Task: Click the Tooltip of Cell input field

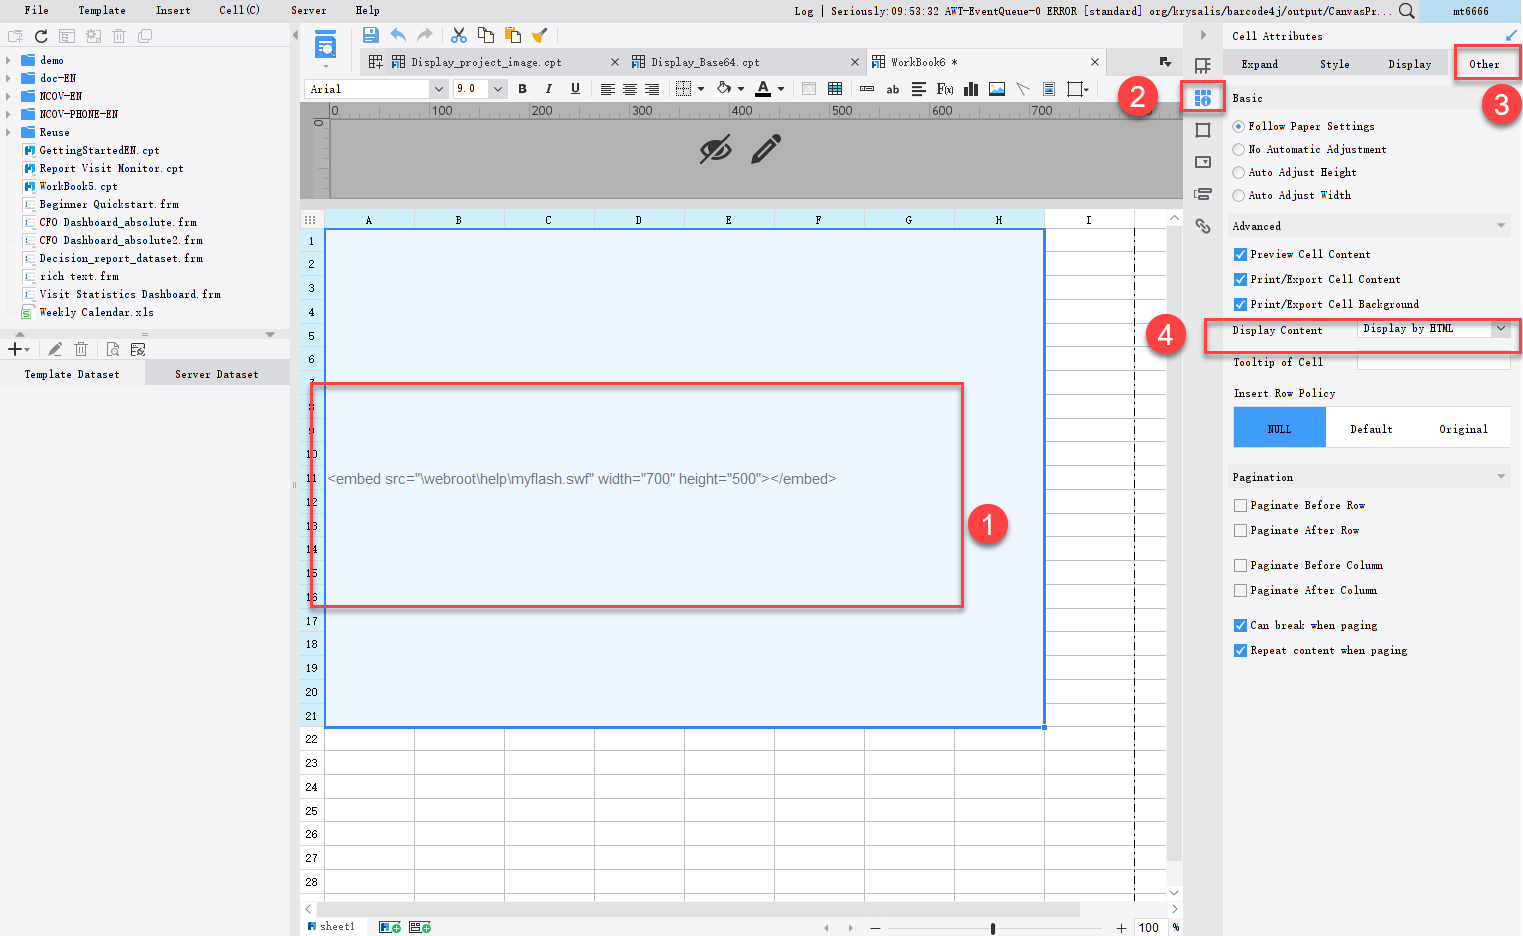Action: 1432,362
